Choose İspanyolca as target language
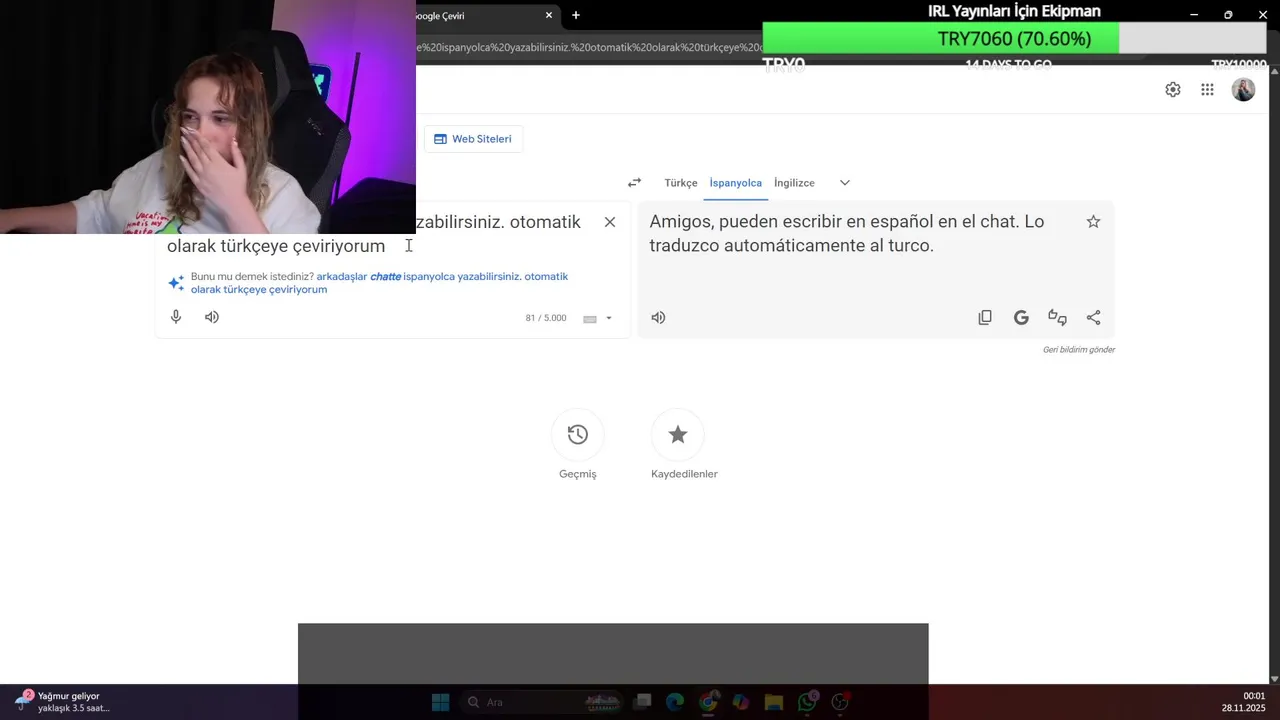Screen dimensions: 1280x720 point(736,183)
